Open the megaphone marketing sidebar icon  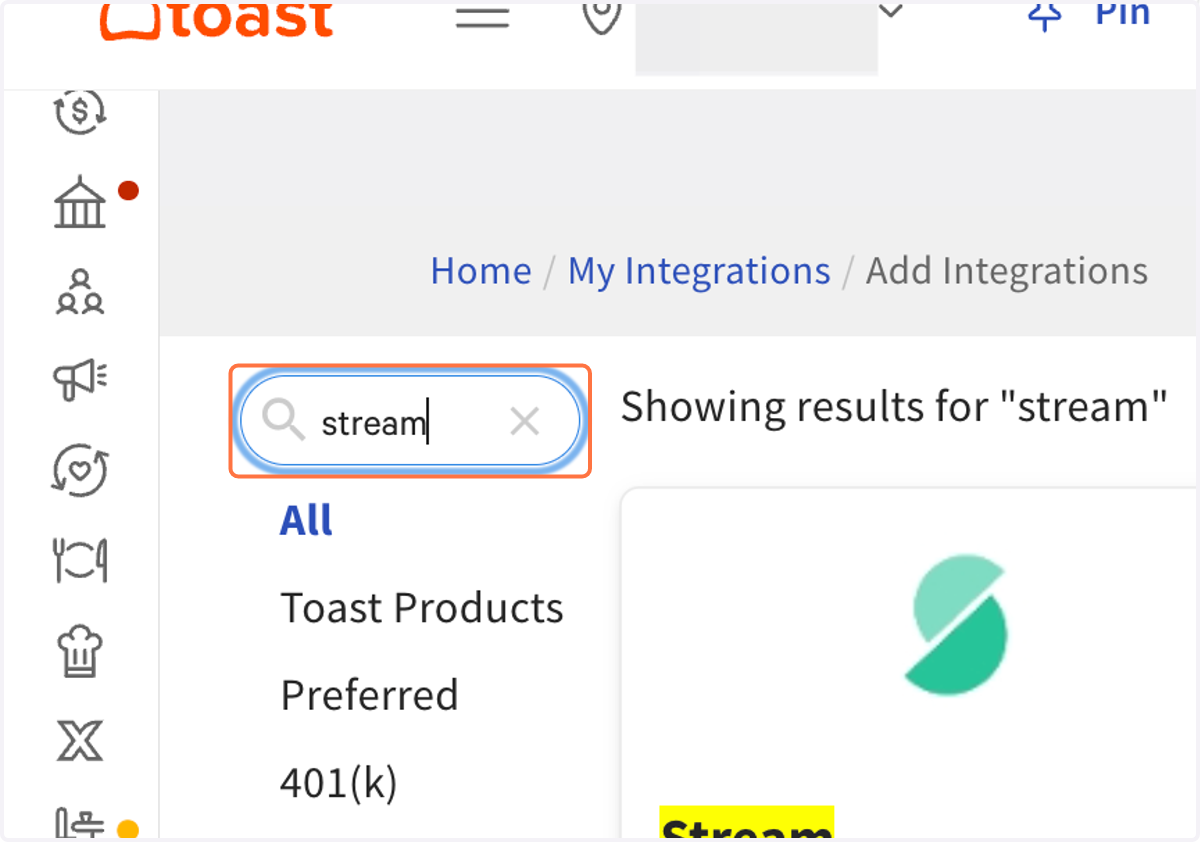click(x=80, y=379)
